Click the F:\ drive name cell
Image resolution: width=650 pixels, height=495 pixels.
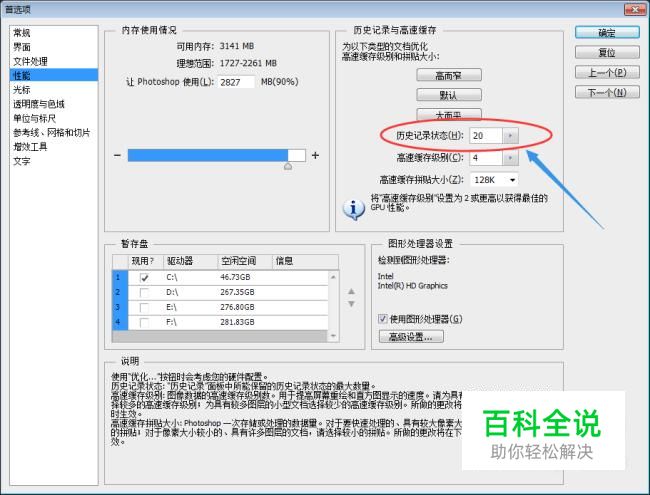coord(172,322)
